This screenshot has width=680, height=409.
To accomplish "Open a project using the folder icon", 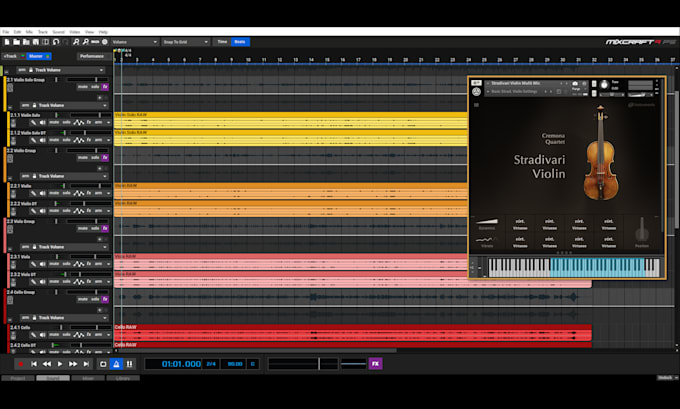I will [16, 42].
